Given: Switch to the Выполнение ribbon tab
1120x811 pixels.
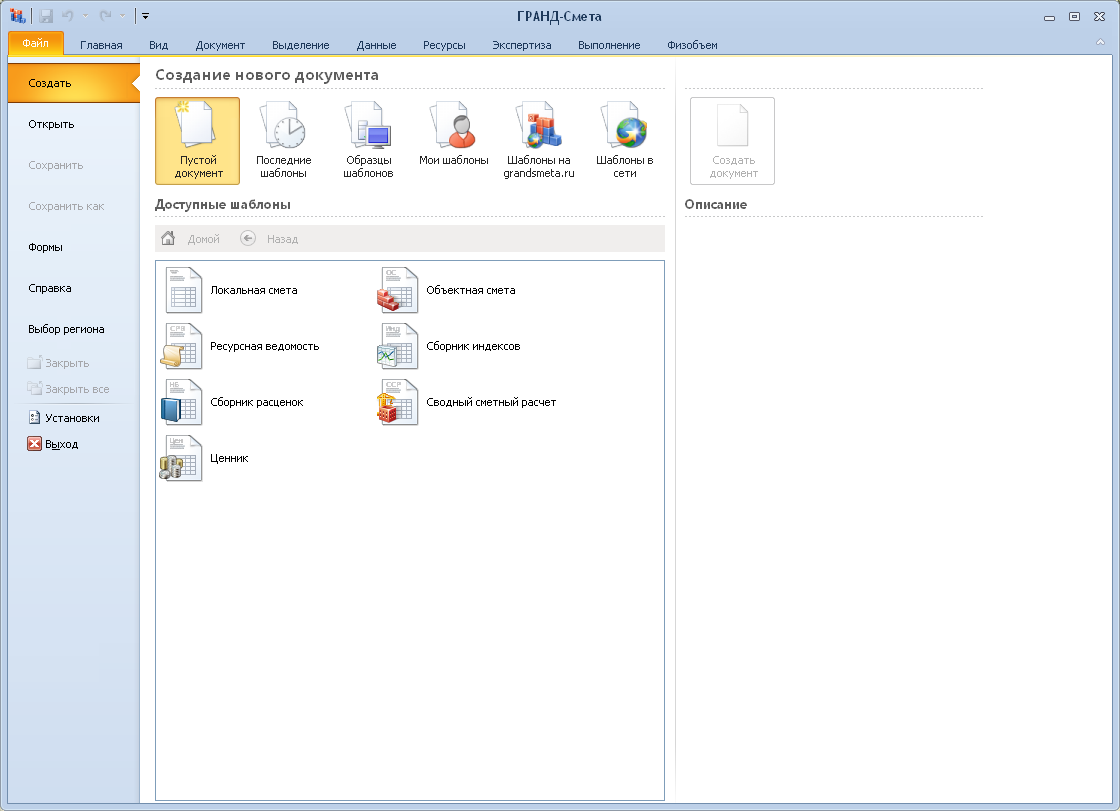Looking at the screenshot, I should [x=609, y=45].
